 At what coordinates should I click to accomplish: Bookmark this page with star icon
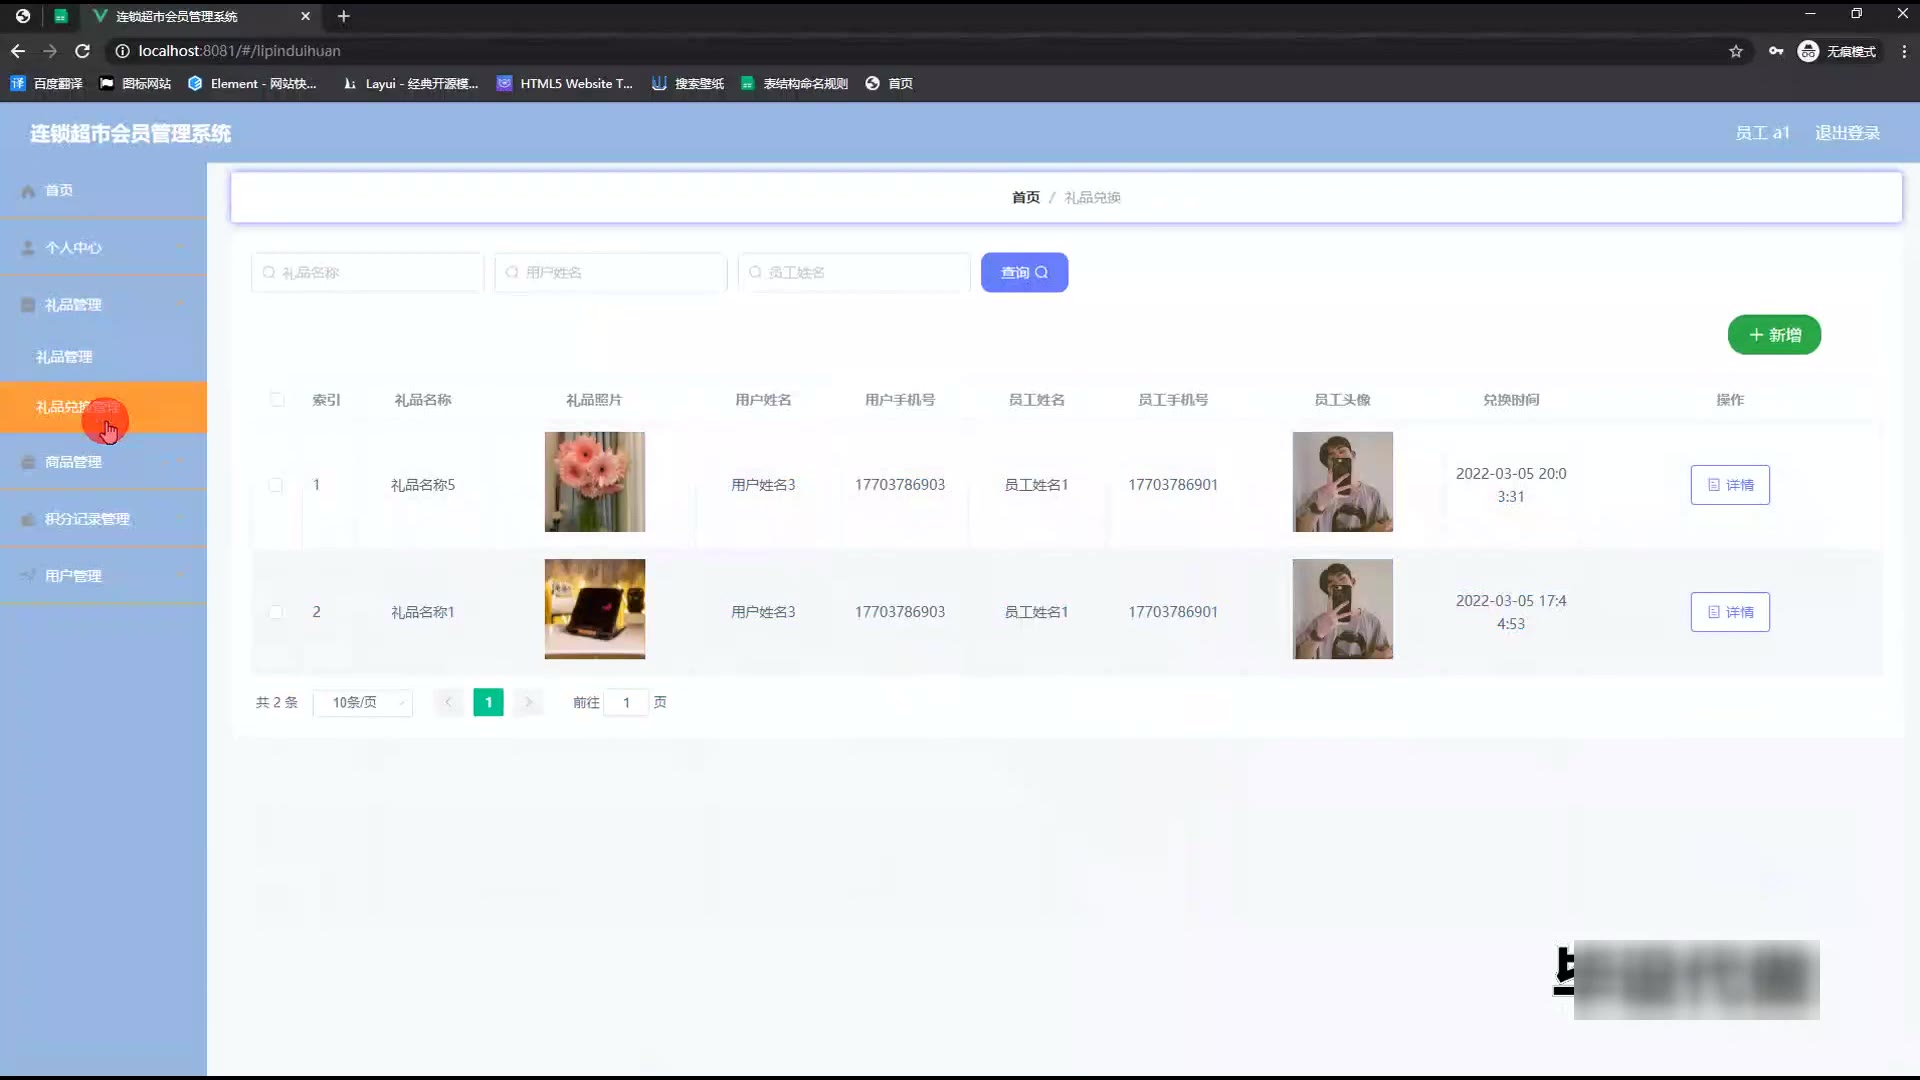(1736, 51)
